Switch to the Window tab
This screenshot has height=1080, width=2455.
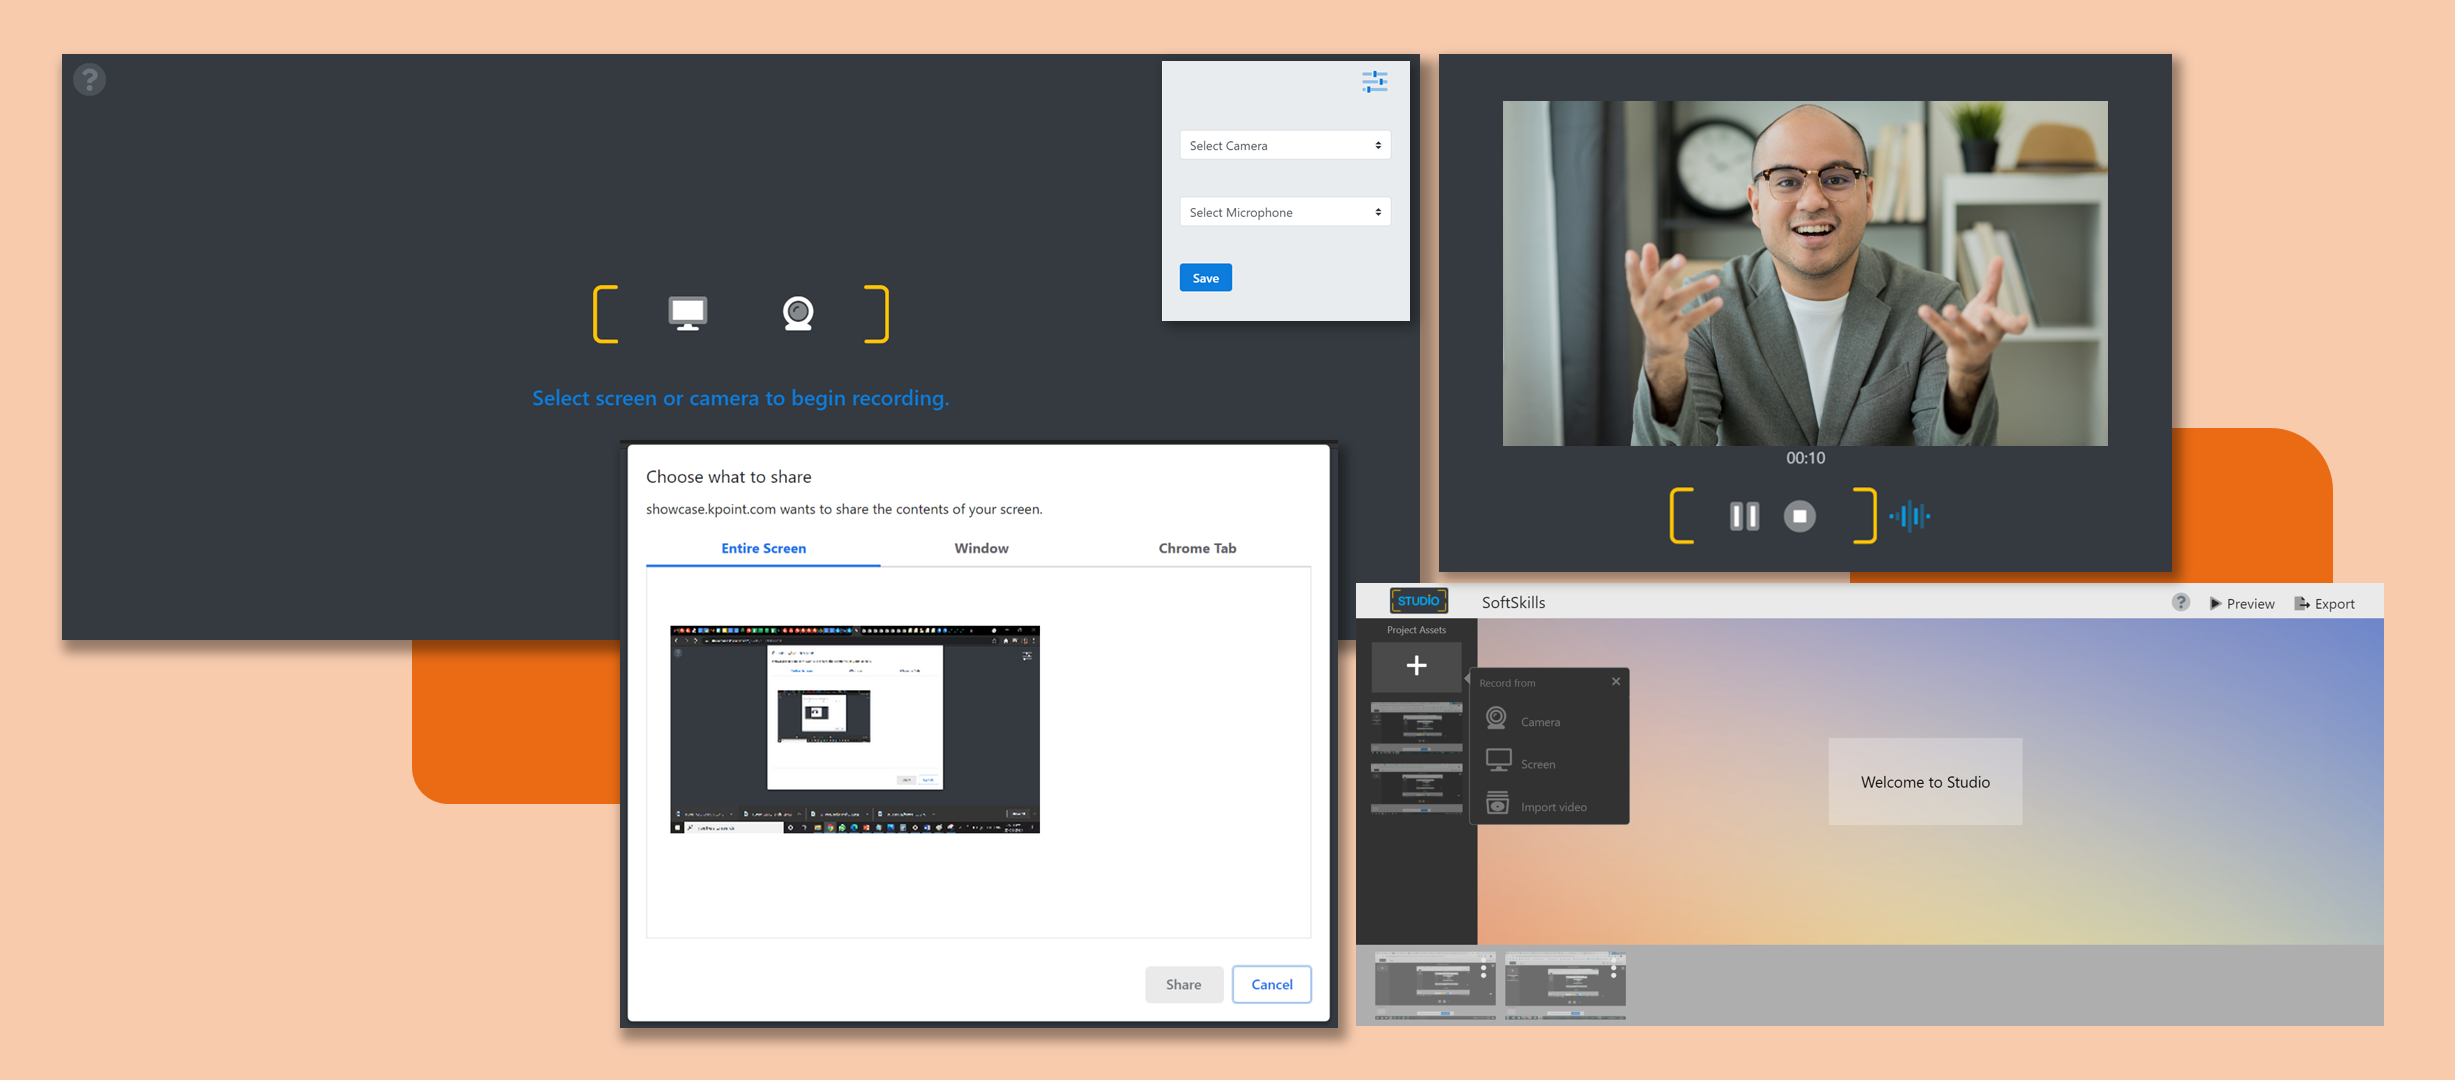[981, 548]
